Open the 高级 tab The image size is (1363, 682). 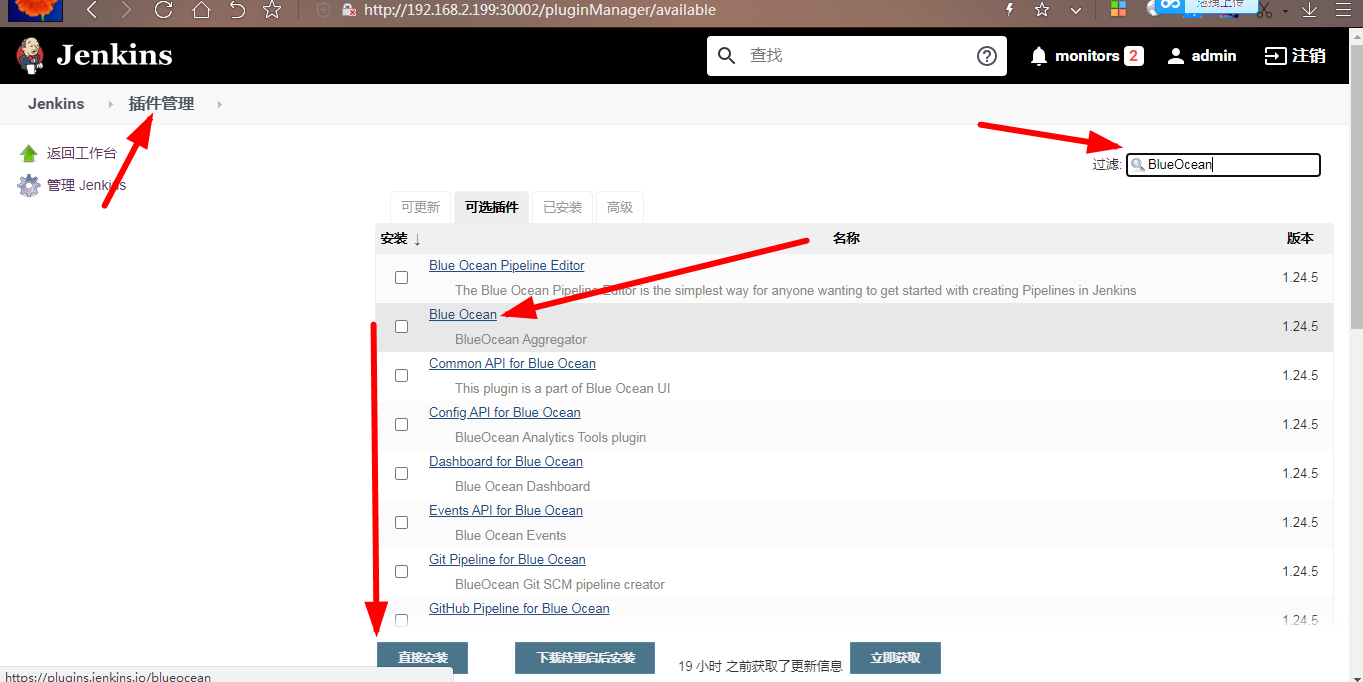pos(620,207)
